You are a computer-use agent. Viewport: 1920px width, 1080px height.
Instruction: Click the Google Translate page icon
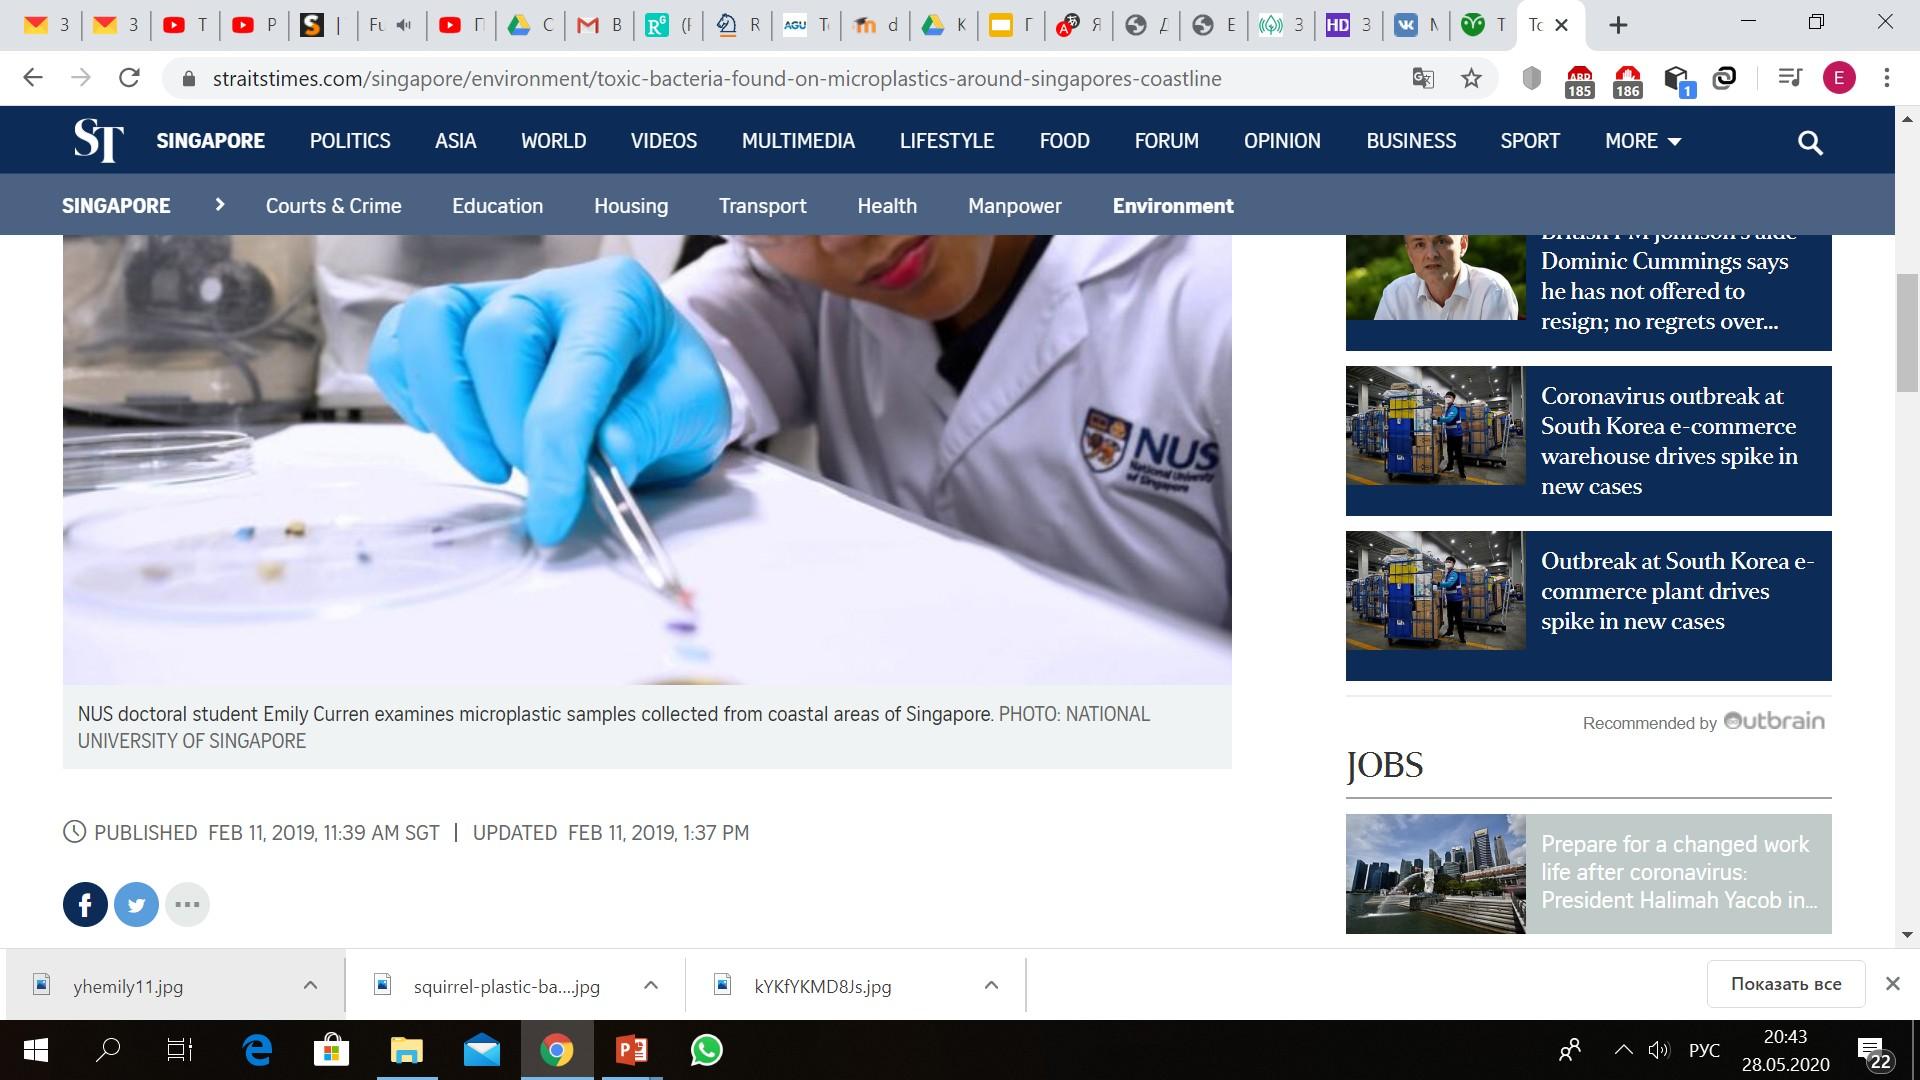pos(1423,78)
